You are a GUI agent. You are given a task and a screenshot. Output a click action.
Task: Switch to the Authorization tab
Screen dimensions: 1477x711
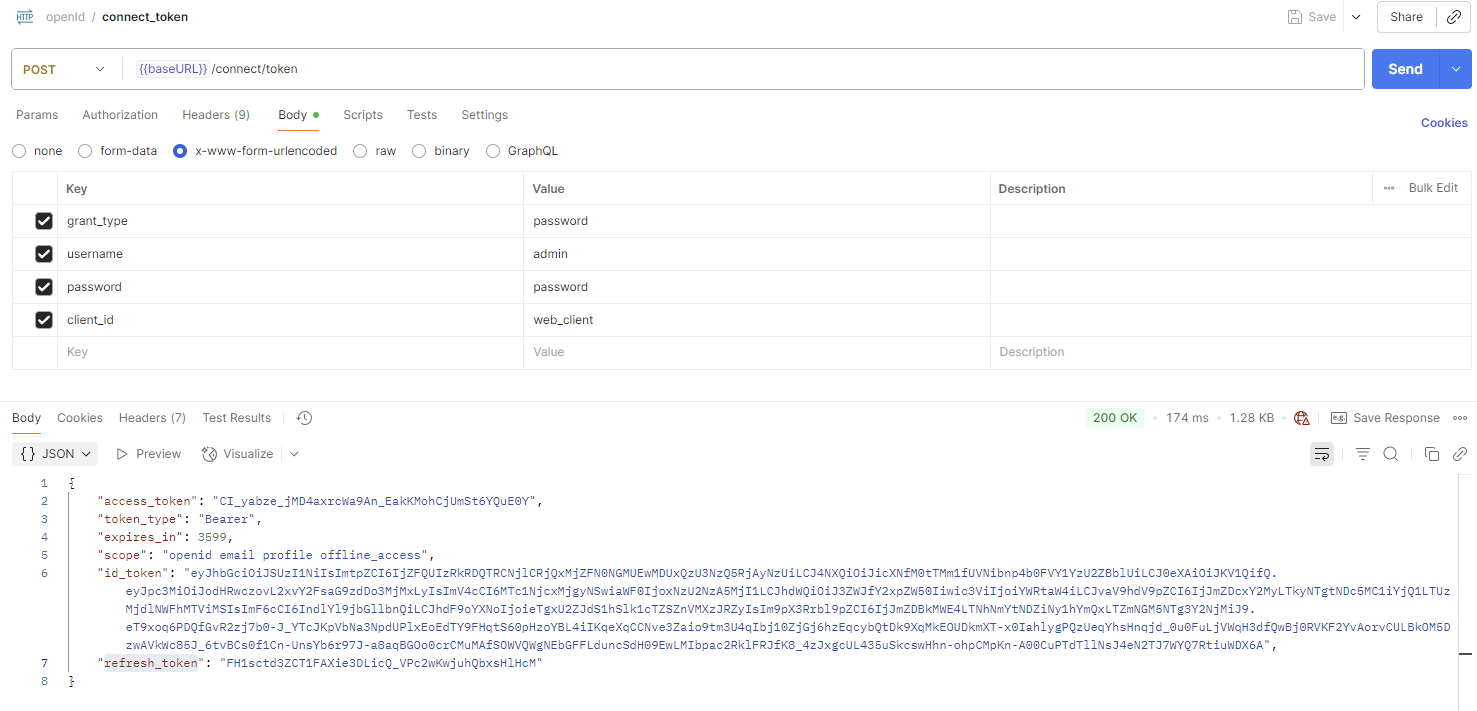(120, 115)
